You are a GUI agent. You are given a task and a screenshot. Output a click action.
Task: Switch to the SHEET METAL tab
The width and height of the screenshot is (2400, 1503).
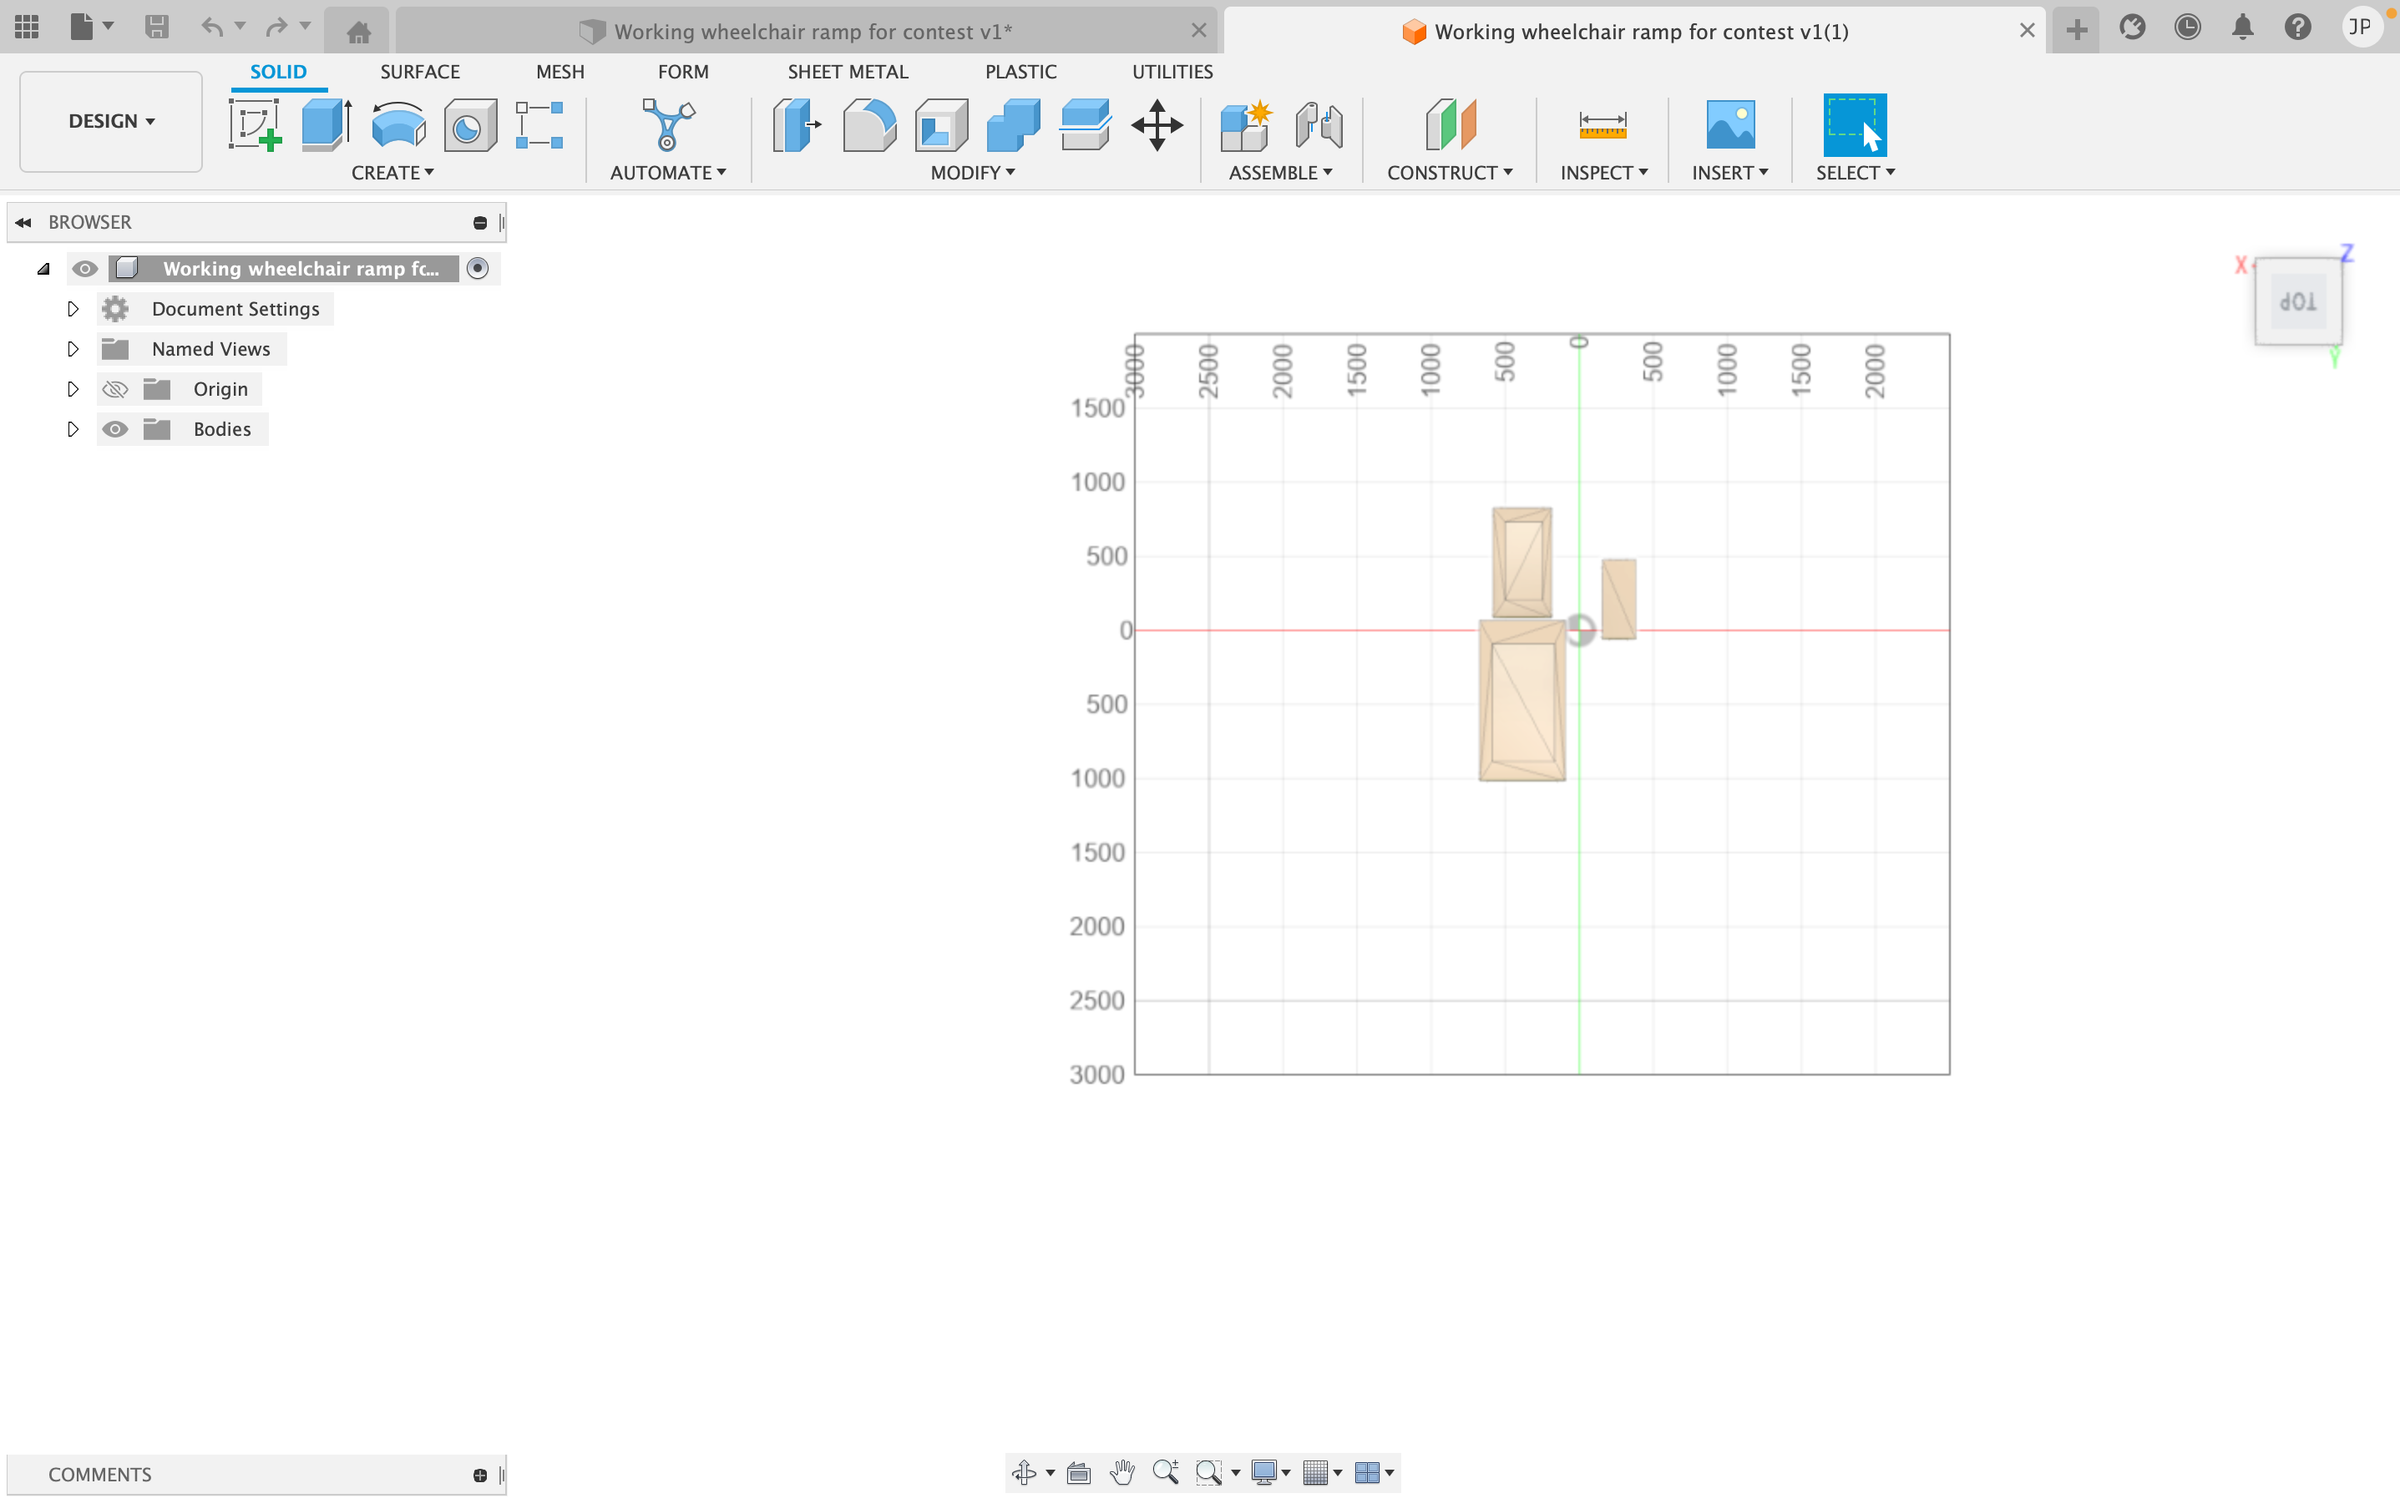click(x=847, y=72)
